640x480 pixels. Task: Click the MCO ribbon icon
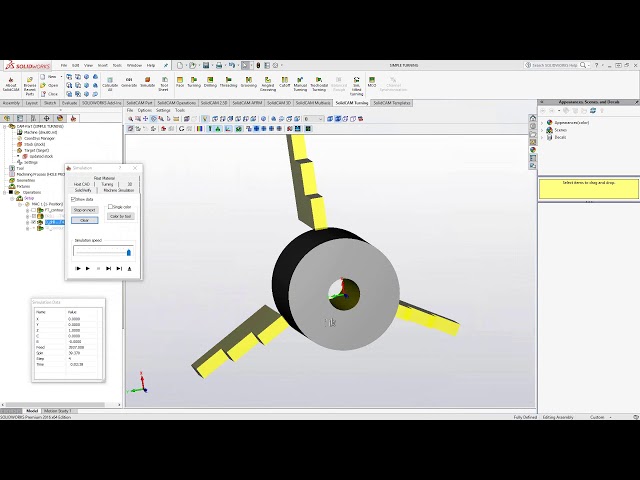pos(372,82)
